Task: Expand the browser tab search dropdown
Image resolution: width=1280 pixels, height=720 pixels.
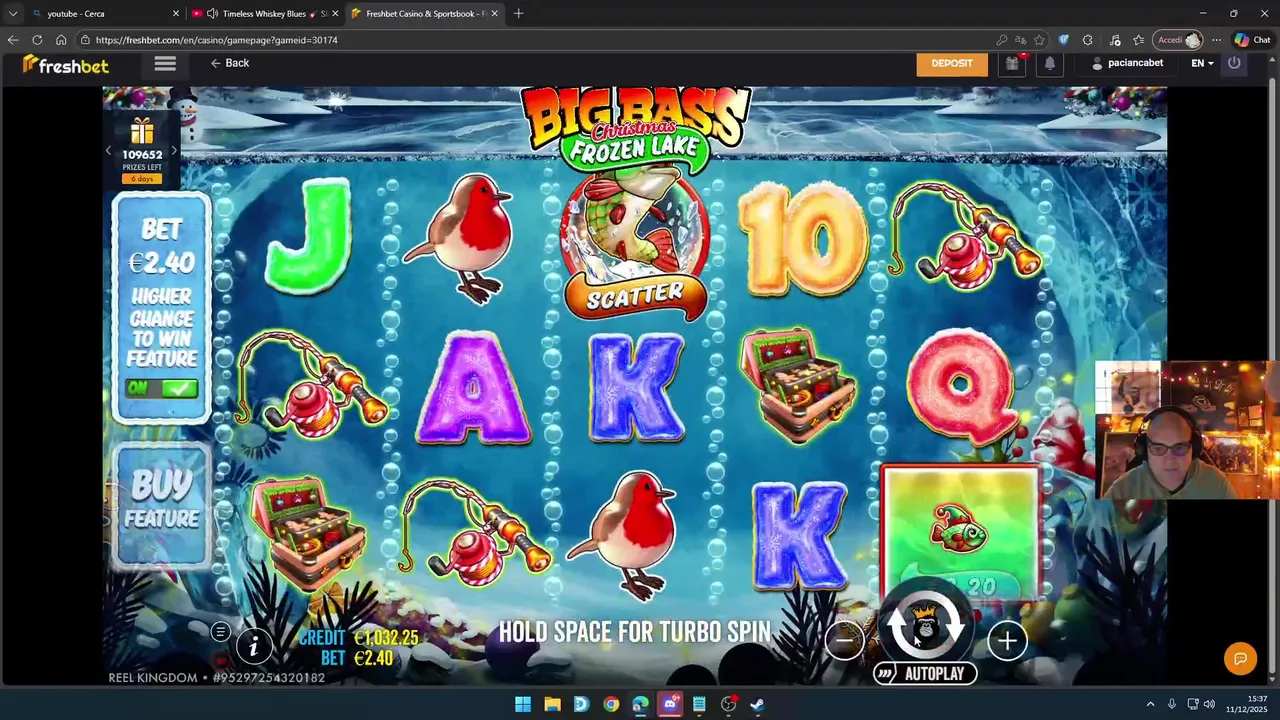Action: pos(12,14)
